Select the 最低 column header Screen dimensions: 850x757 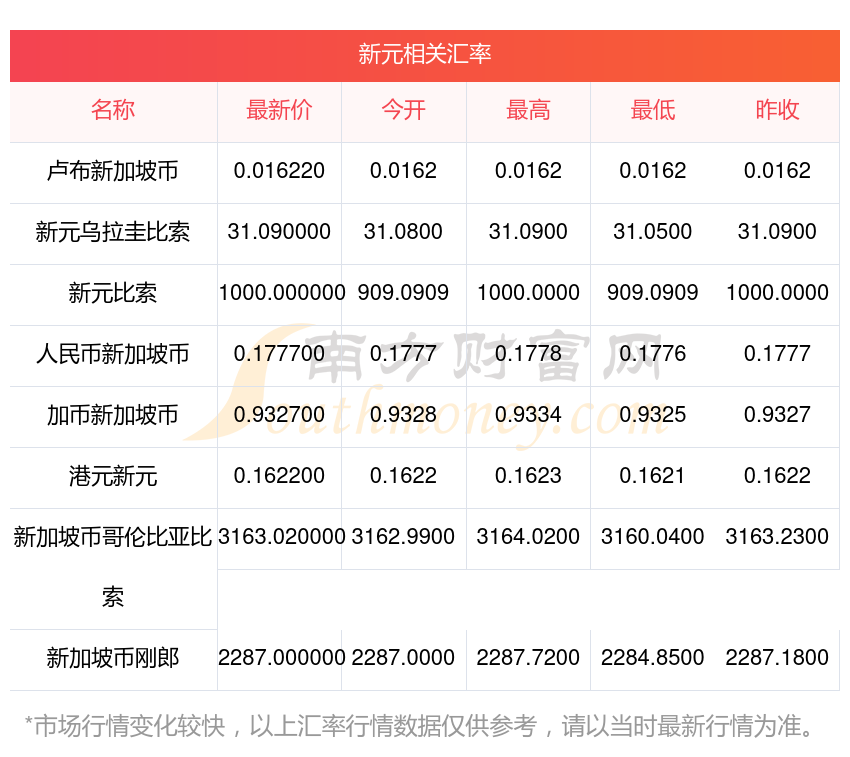[653, 110]
